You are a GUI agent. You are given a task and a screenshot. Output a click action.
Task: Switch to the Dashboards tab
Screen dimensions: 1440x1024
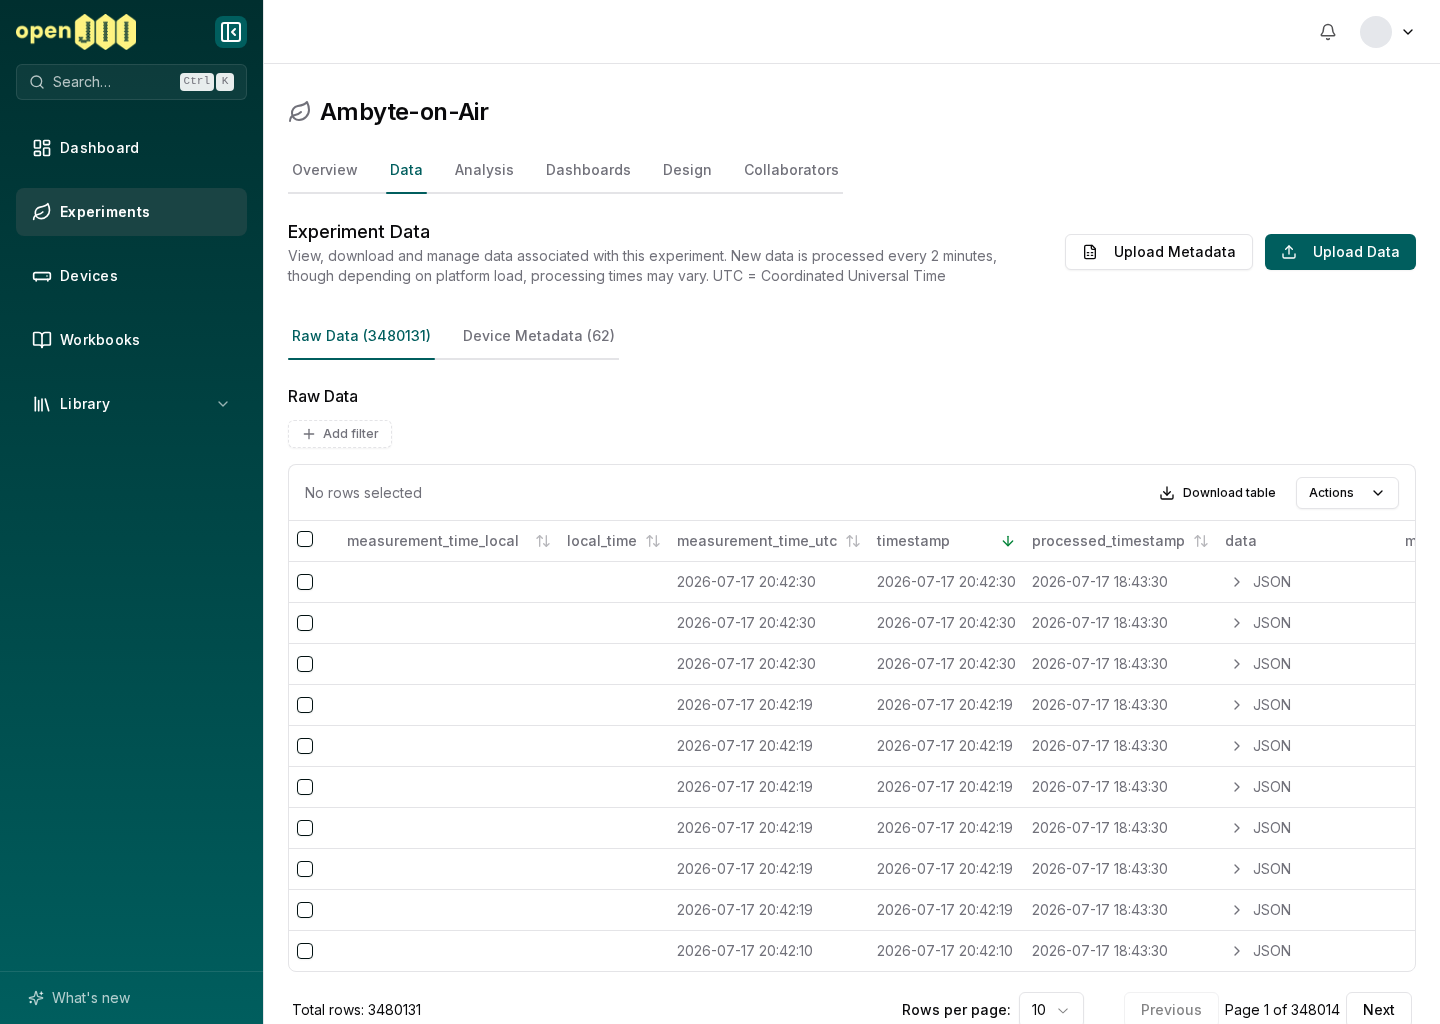(588, 170)
